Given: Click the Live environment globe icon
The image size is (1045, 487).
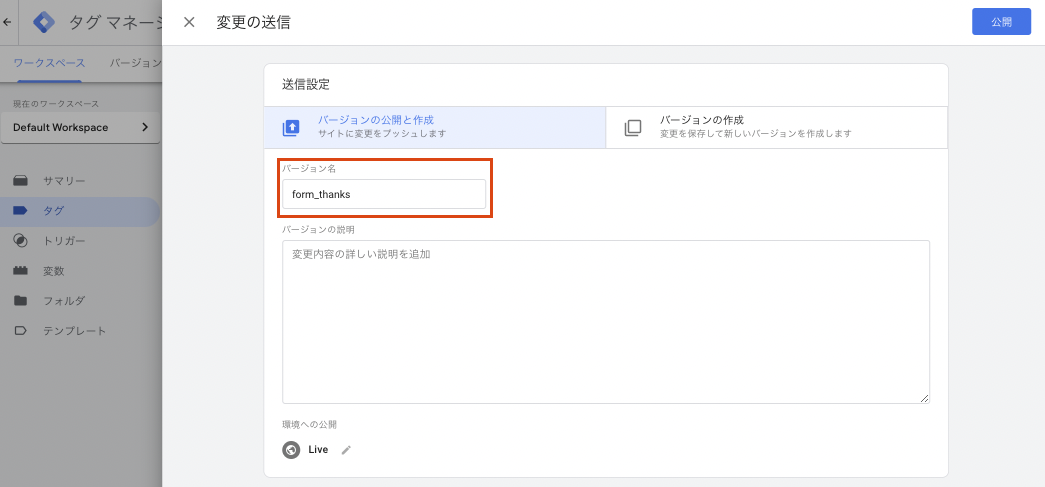Looking at the screenshot, I should pyautogui.click(x=291, y=450).
